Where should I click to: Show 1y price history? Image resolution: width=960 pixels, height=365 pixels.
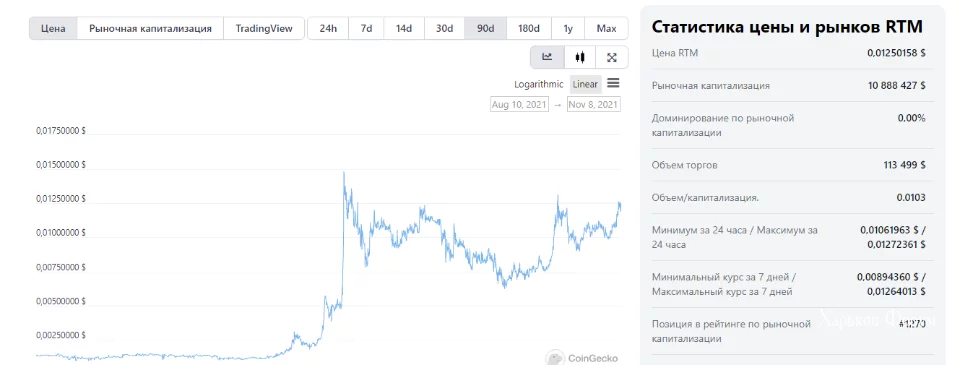(568, 28)
